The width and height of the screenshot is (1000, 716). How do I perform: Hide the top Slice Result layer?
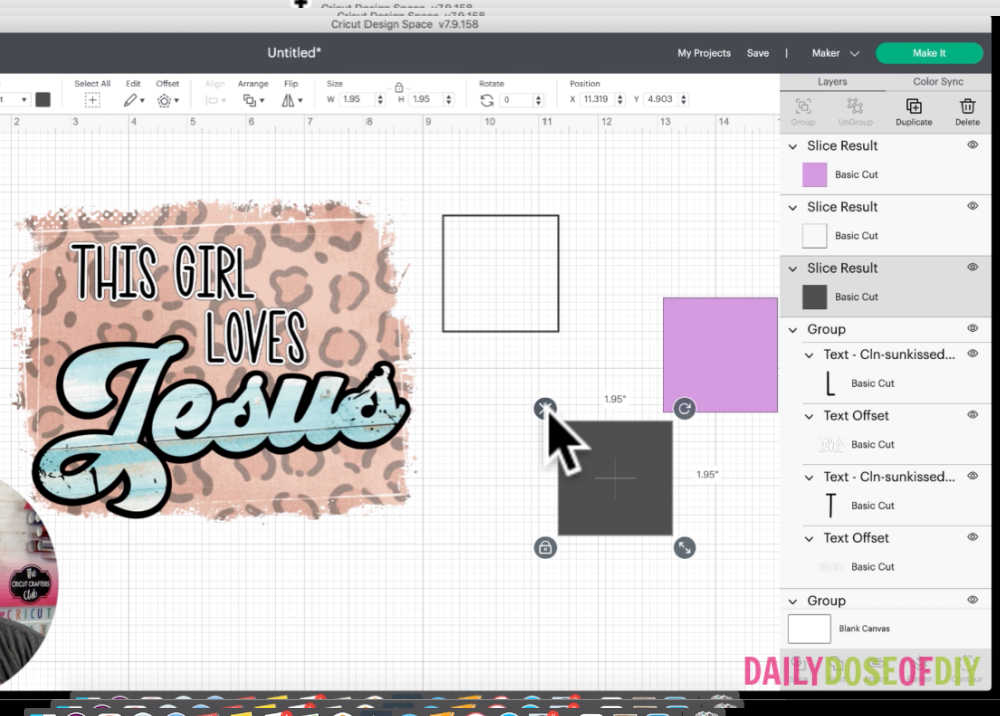971,144
